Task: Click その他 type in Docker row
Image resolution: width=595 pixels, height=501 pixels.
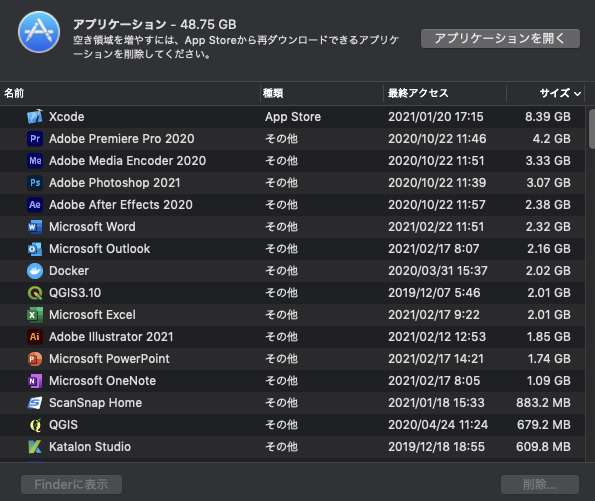Action: [281, 271]
